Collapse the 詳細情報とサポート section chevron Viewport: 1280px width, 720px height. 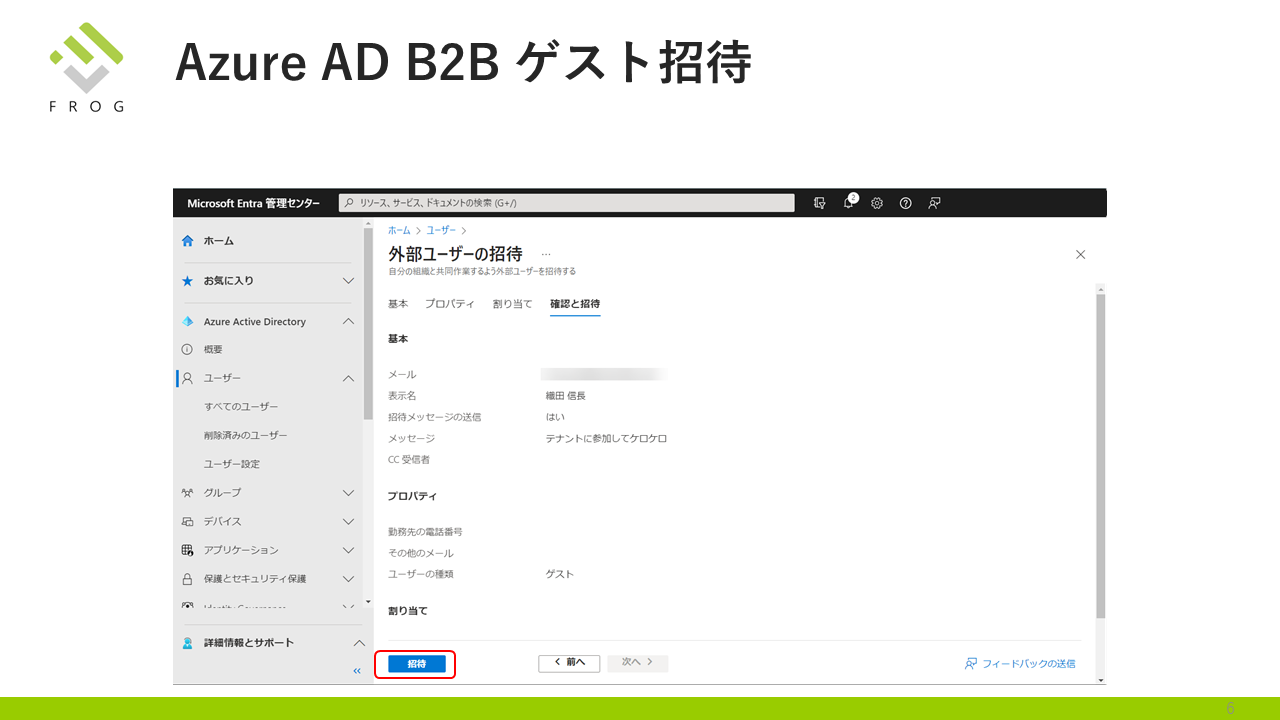[x=360, y=643]
